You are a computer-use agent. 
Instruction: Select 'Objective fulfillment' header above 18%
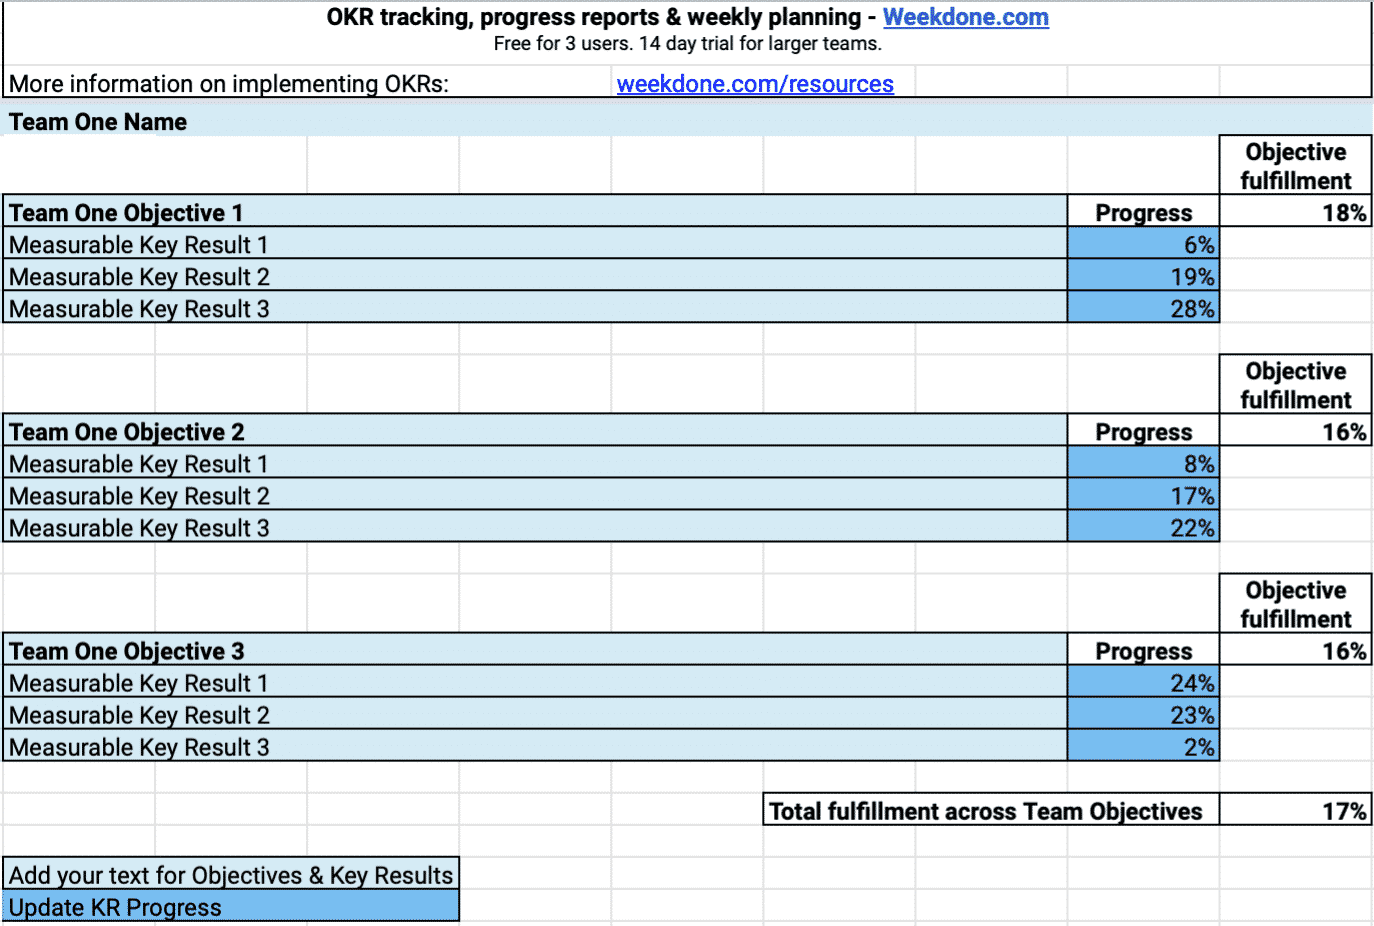pos(1296,166)
